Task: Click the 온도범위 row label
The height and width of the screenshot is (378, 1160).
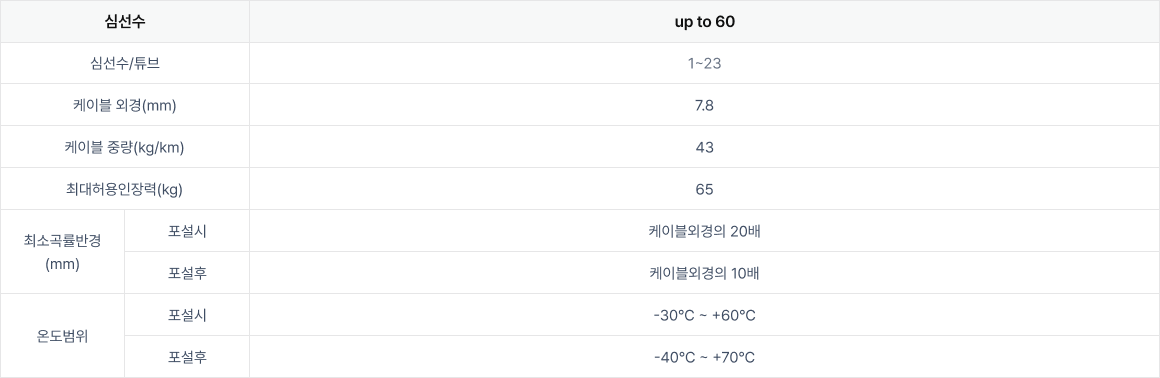Action: (62, 336)
